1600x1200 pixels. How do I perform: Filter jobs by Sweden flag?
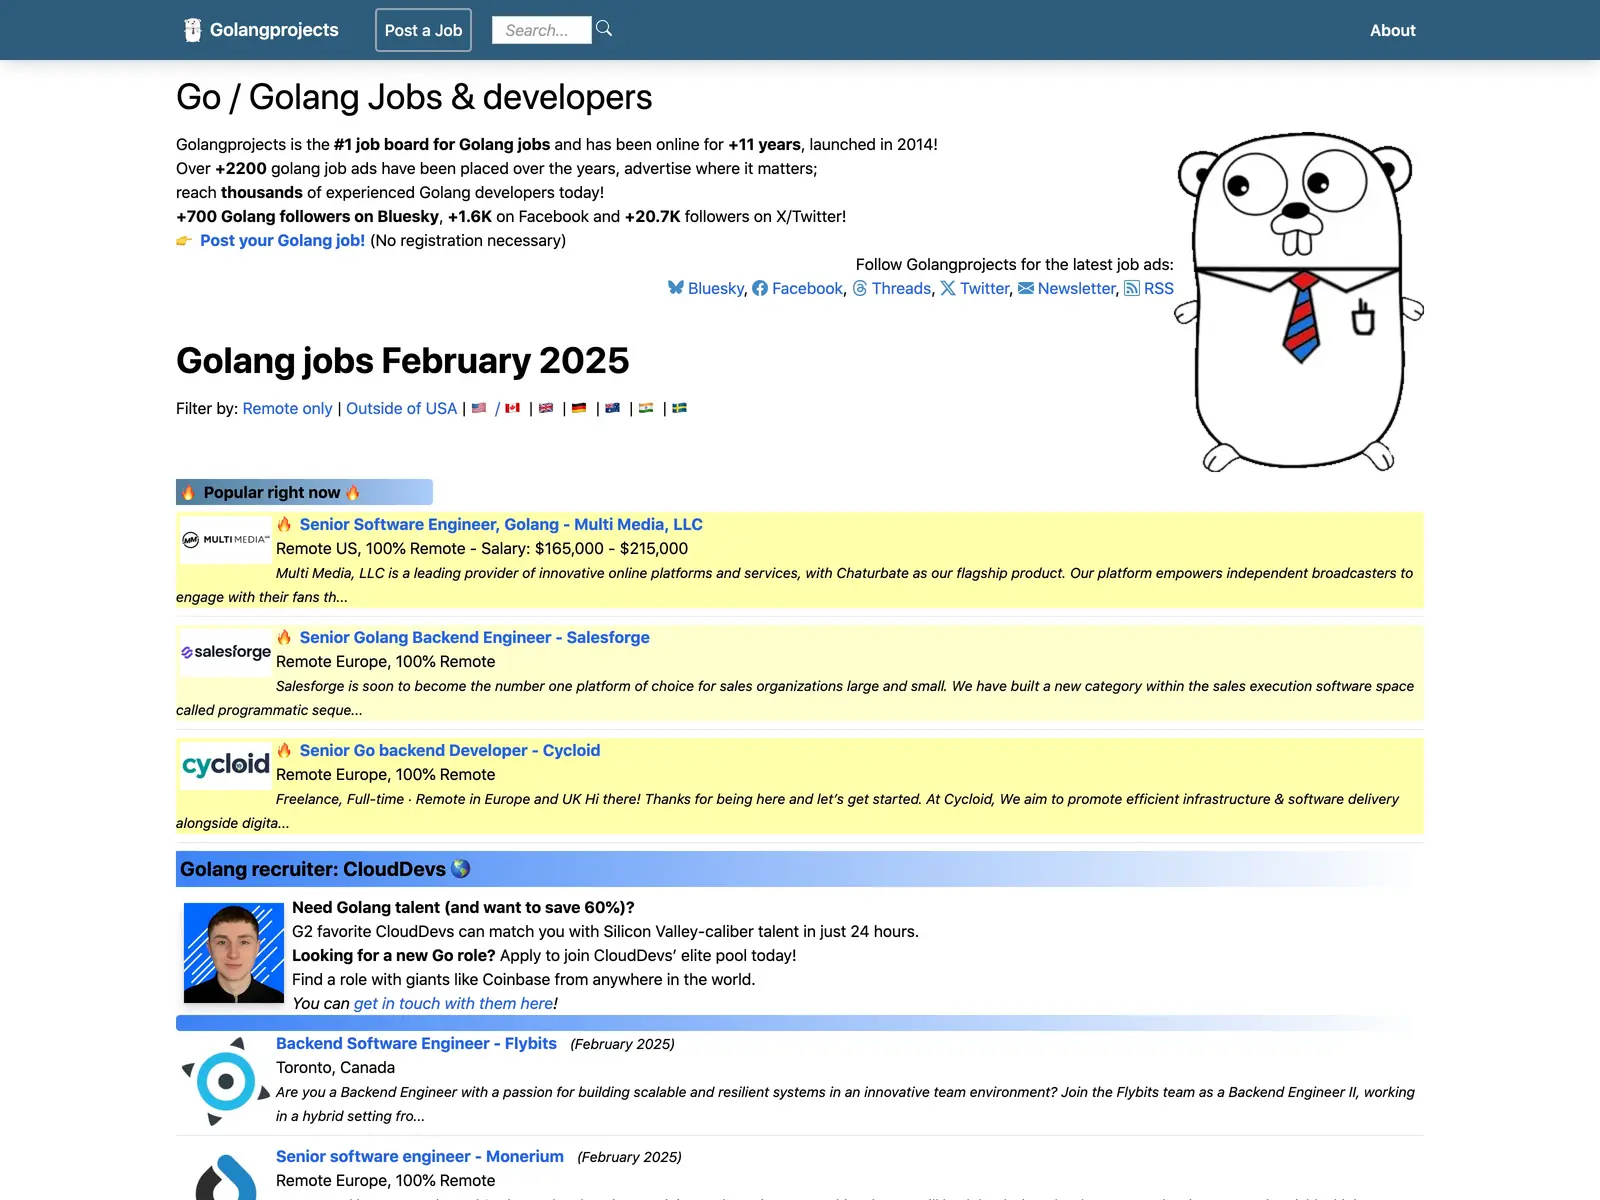point(679,408)
